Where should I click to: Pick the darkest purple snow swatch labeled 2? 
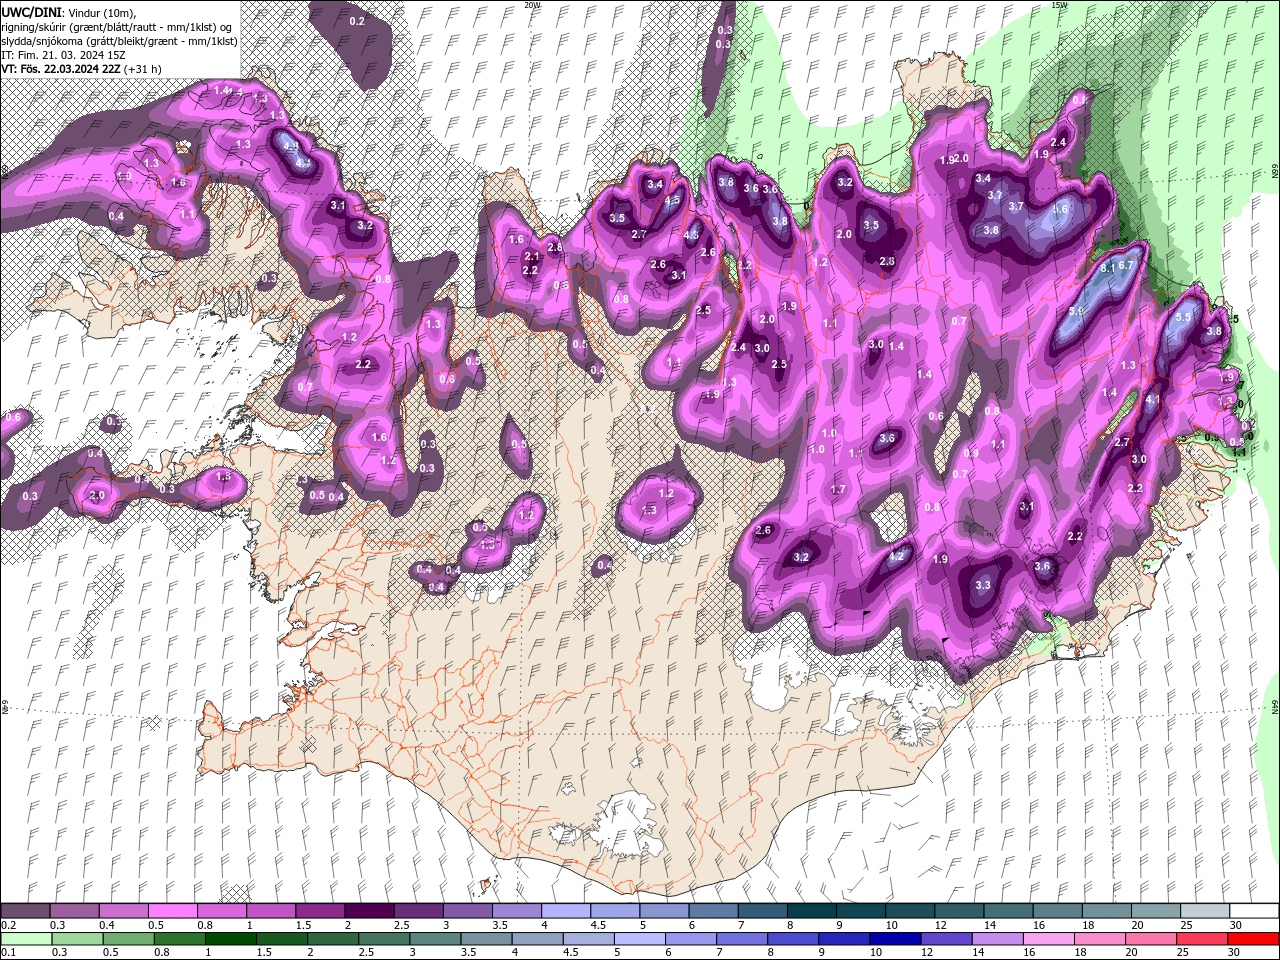(369, 911)
